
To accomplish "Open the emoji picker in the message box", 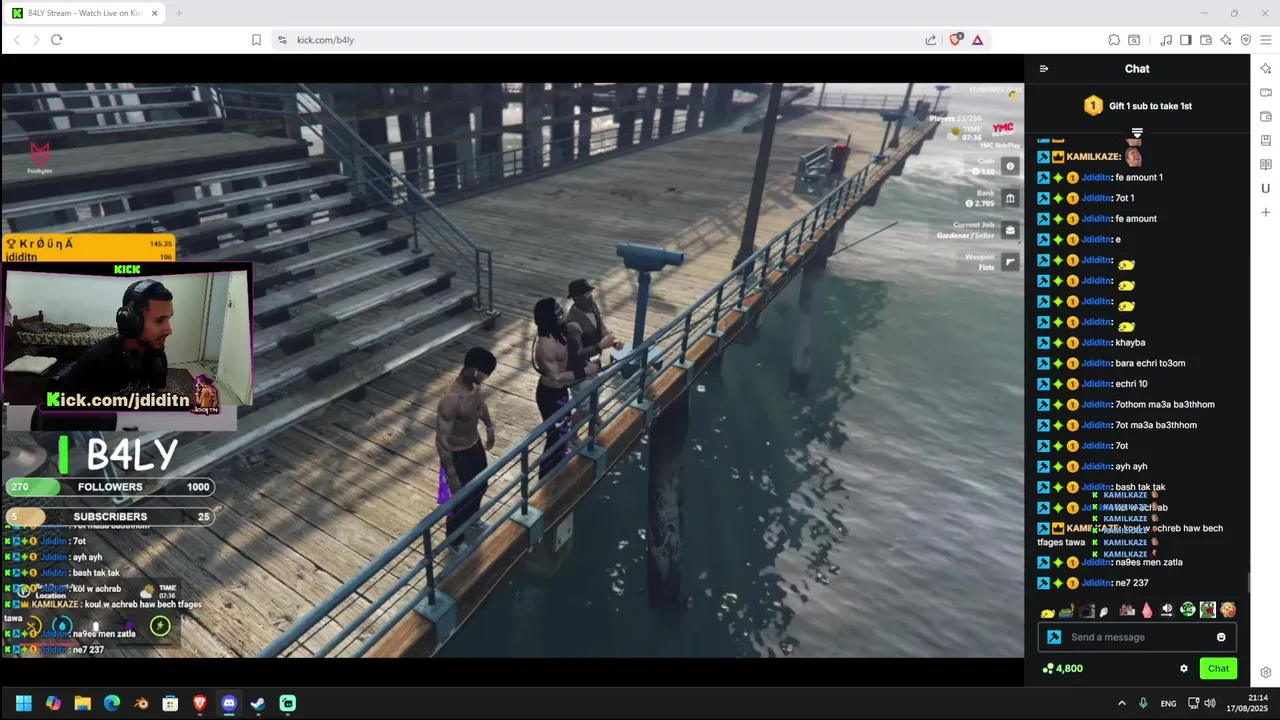I will 1221,637.
